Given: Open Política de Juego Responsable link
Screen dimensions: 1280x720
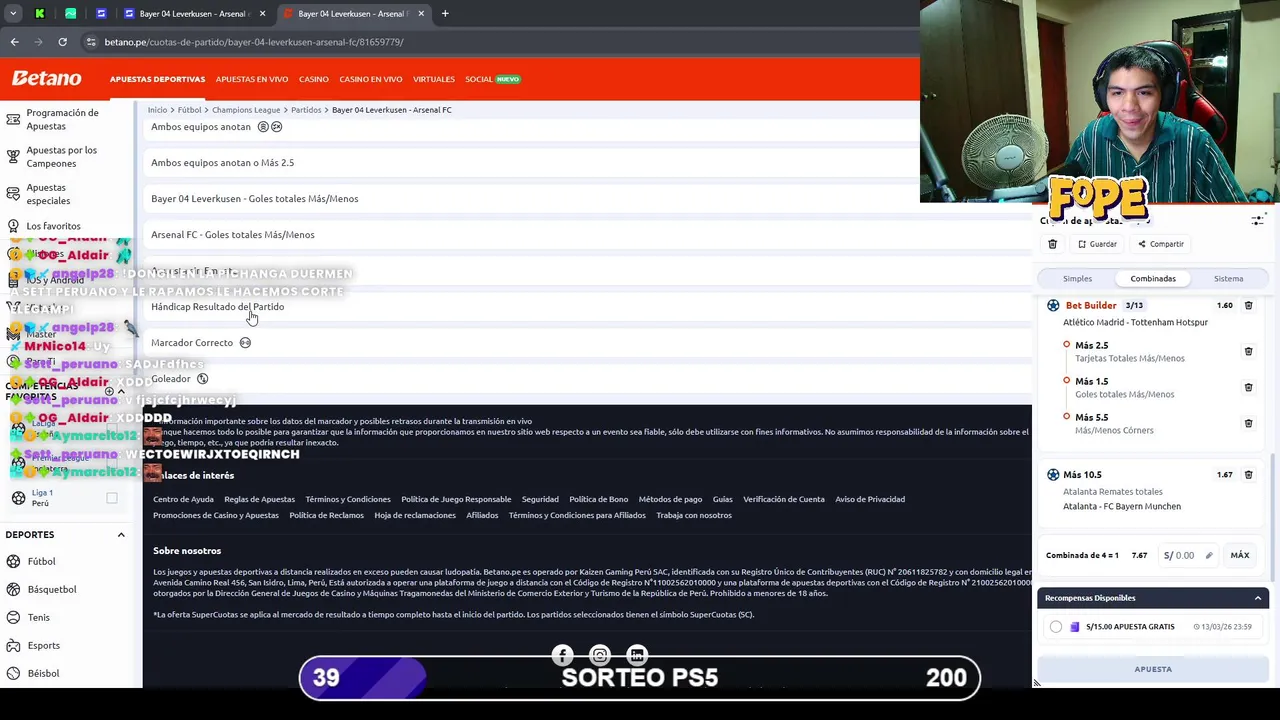Looking at the screenshot, I should tap(456, 499).
